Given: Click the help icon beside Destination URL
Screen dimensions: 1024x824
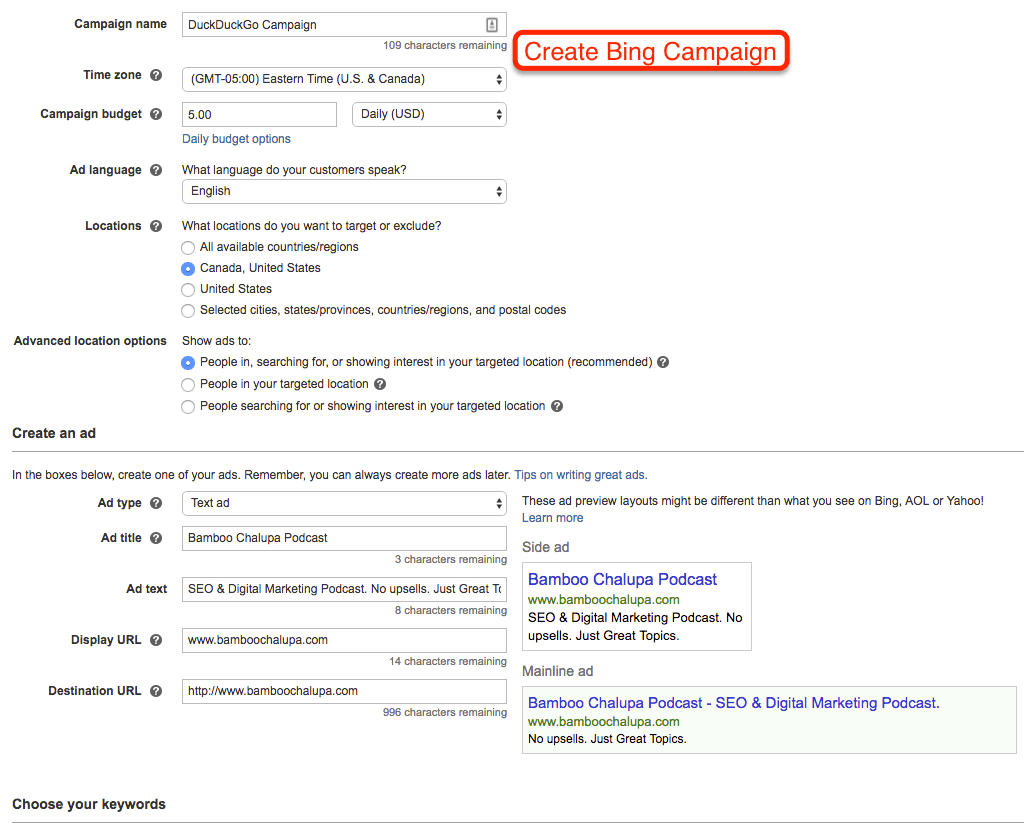Looking at the screenshot, I should (x=155, y=691).
